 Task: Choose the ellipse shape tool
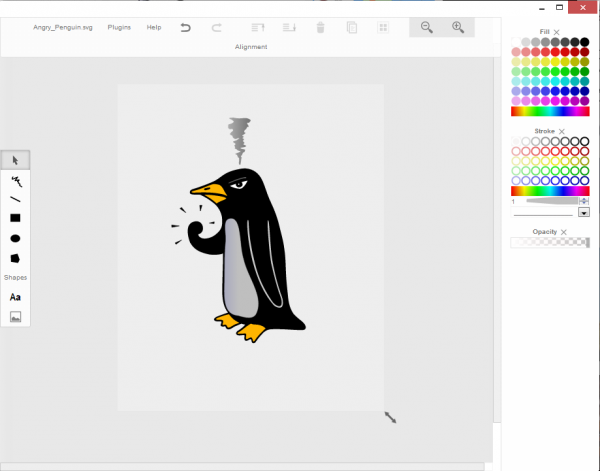point(15,238)
